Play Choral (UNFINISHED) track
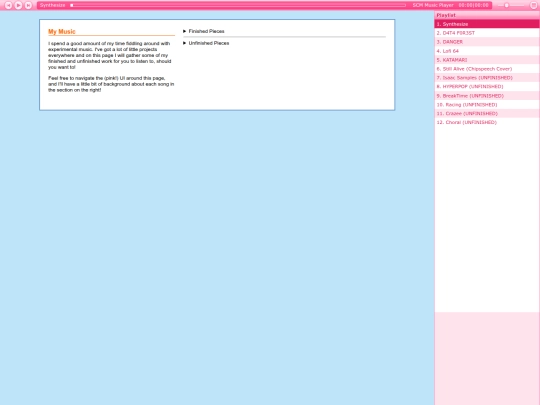 click(x=487, y=122)
